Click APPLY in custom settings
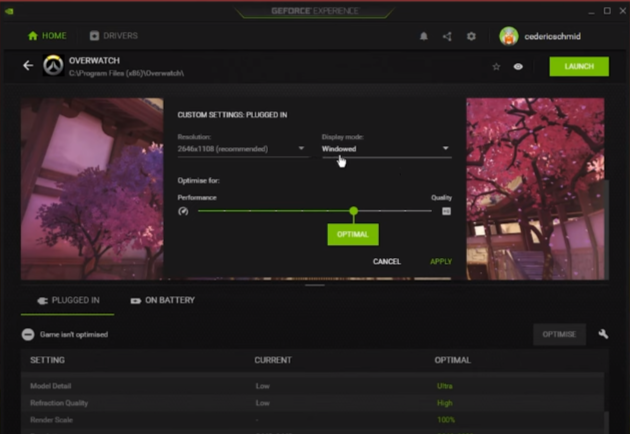 point(441,262)
